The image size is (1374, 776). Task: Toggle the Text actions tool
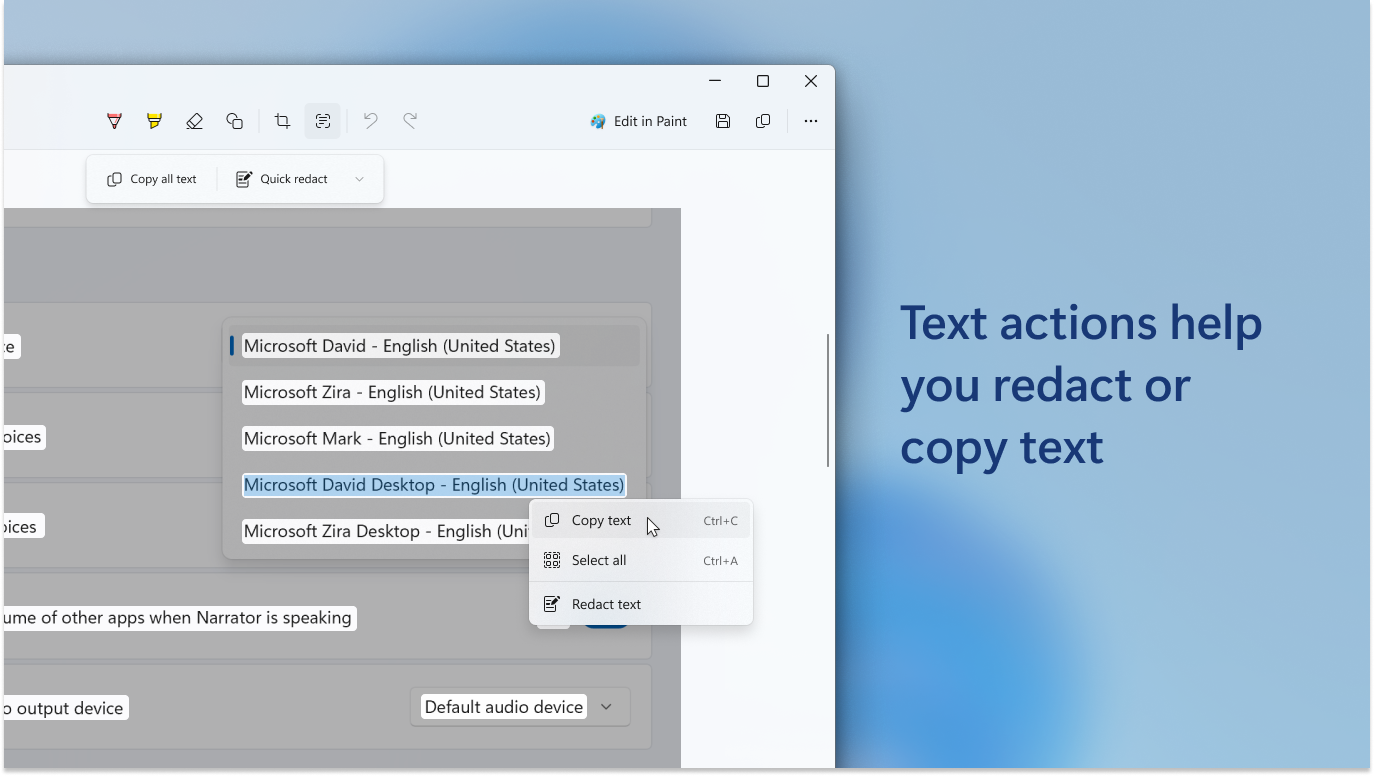pos(322,120)
